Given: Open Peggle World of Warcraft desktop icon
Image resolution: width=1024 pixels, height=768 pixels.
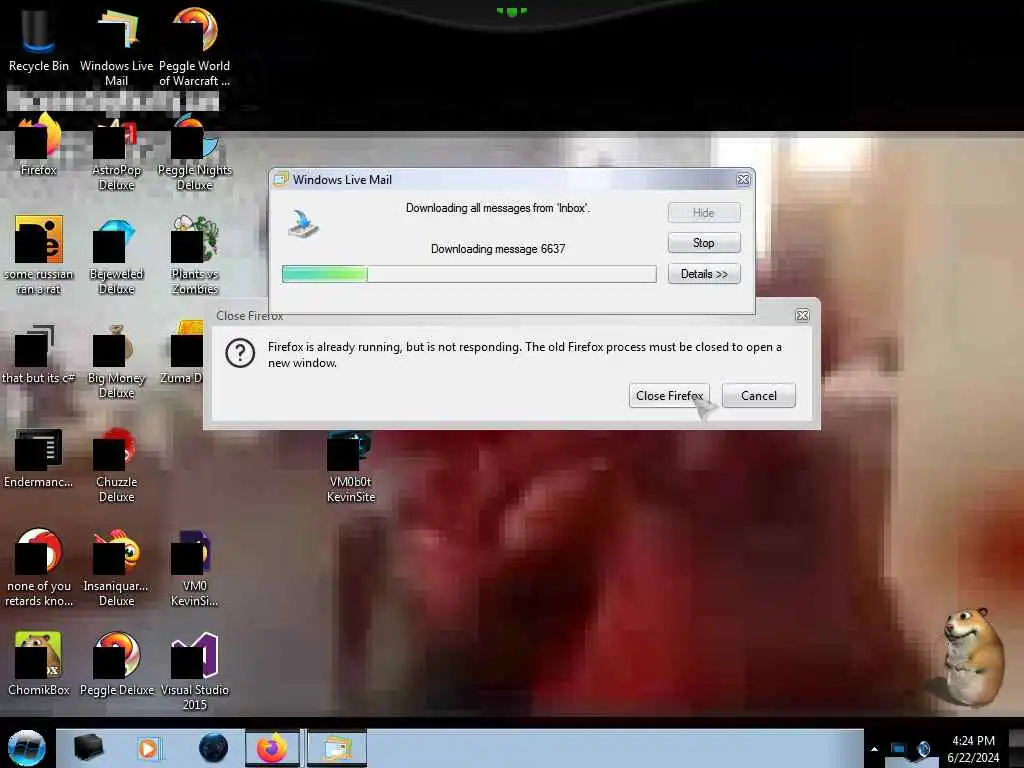Looking at the screenshot, I should click(194, 46).
